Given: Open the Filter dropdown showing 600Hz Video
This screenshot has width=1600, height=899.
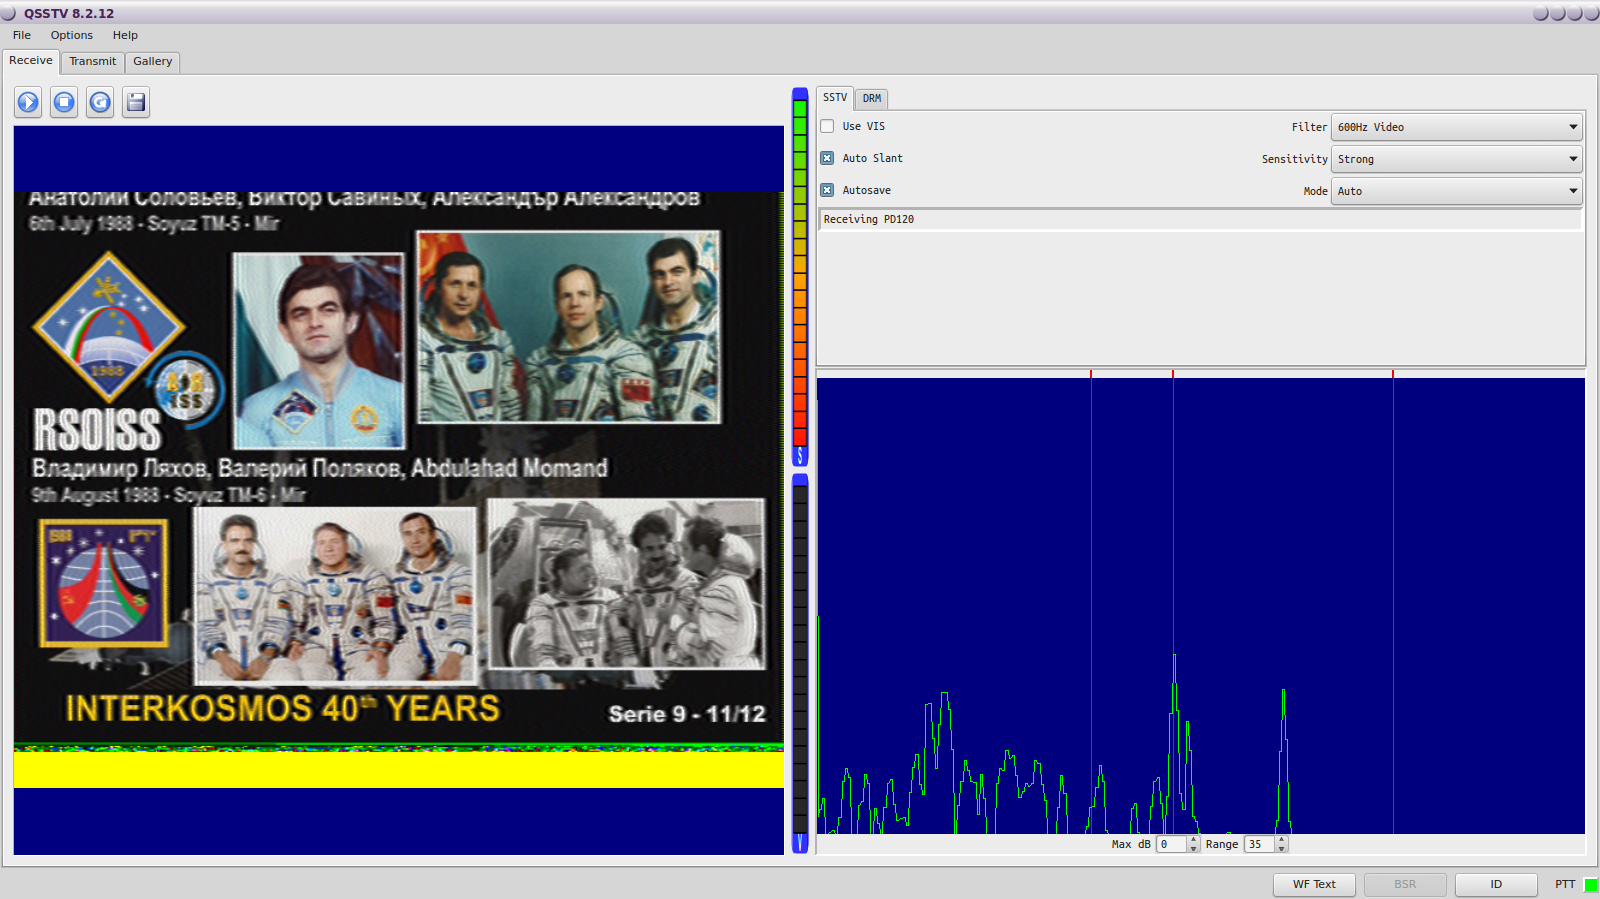Looking at the screenshot, I should pos(1456,127).
